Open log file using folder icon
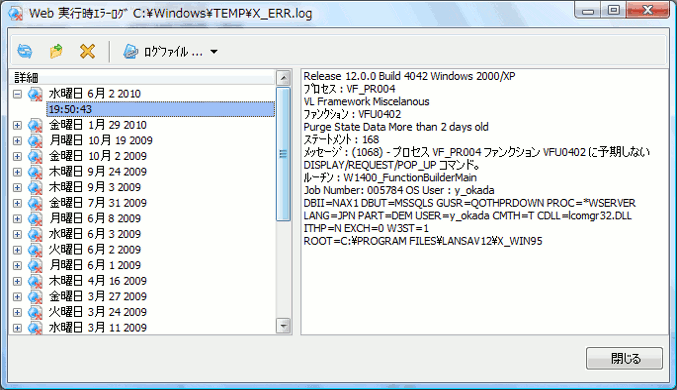677x390 pixels. (56, 52)
